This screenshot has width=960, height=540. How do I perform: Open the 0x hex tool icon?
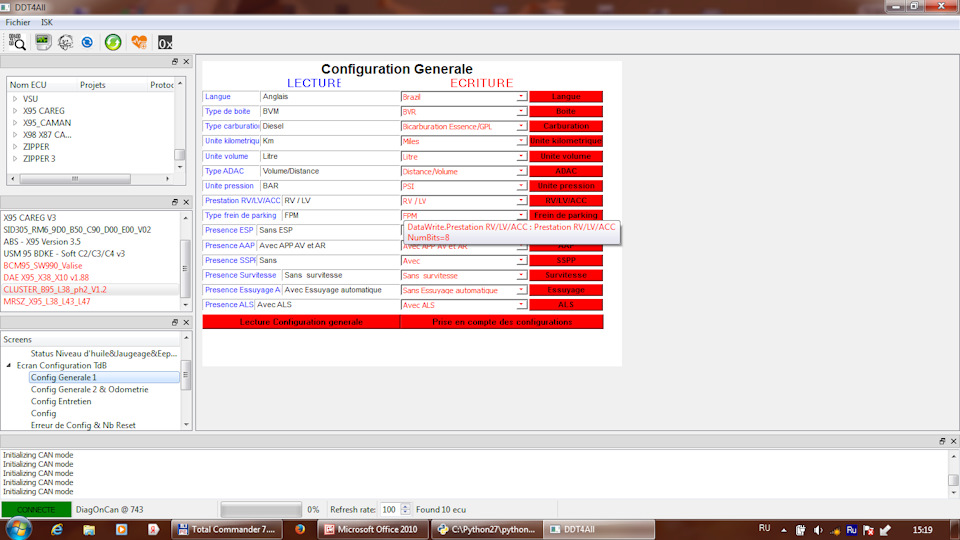click(165, 42)
